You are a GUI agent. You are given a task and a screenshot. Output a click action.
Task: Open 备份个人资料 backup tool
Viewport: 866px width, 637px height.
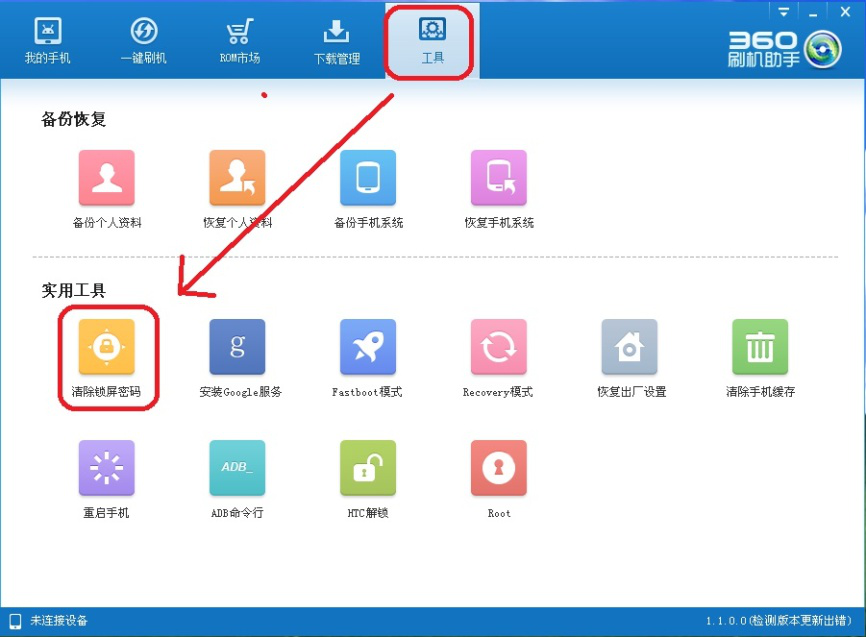pos(107,176)
